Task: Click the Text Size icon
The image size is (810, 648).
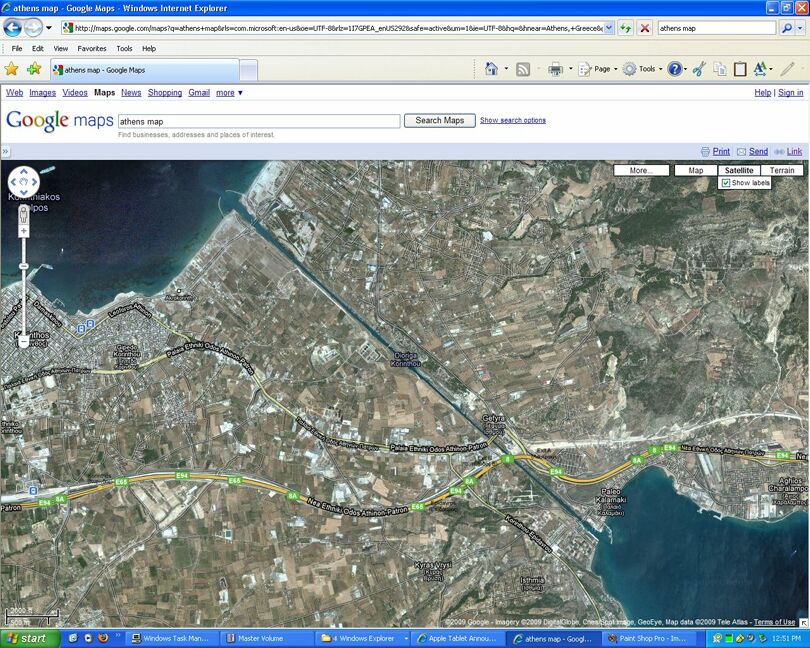Action: coord(760,69)
